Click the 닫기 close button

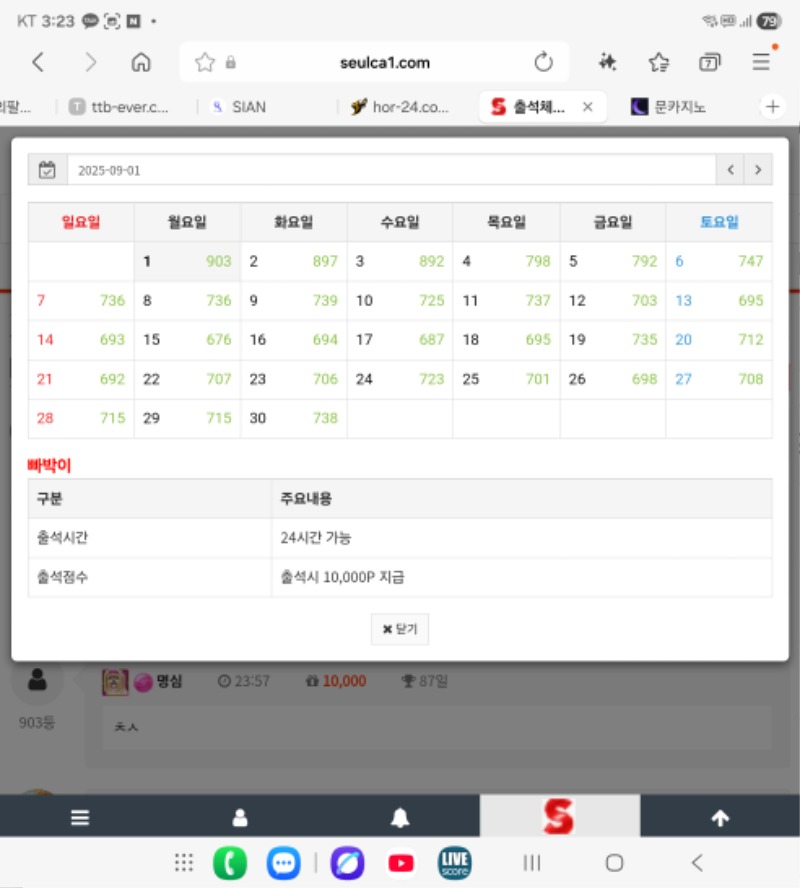click(x=400, y=629)
